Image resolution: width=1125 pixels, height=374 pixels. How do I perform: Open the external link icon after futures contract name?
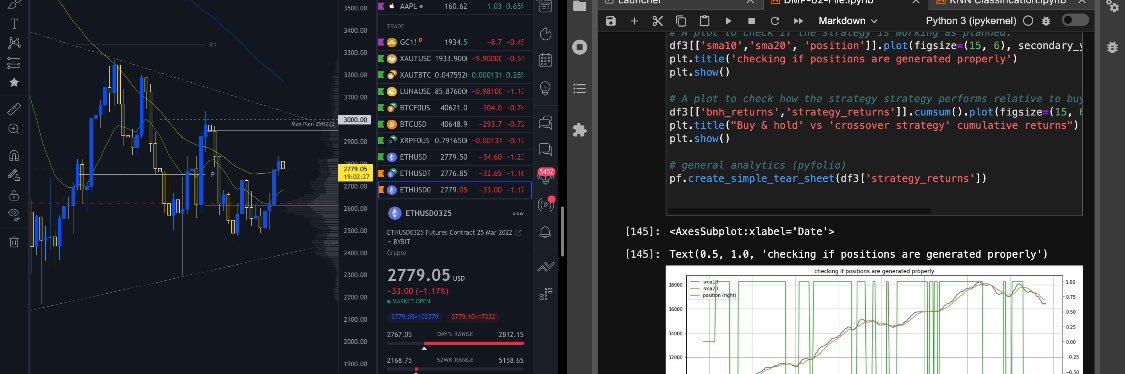pyautogui.click(x=518, y=233)
